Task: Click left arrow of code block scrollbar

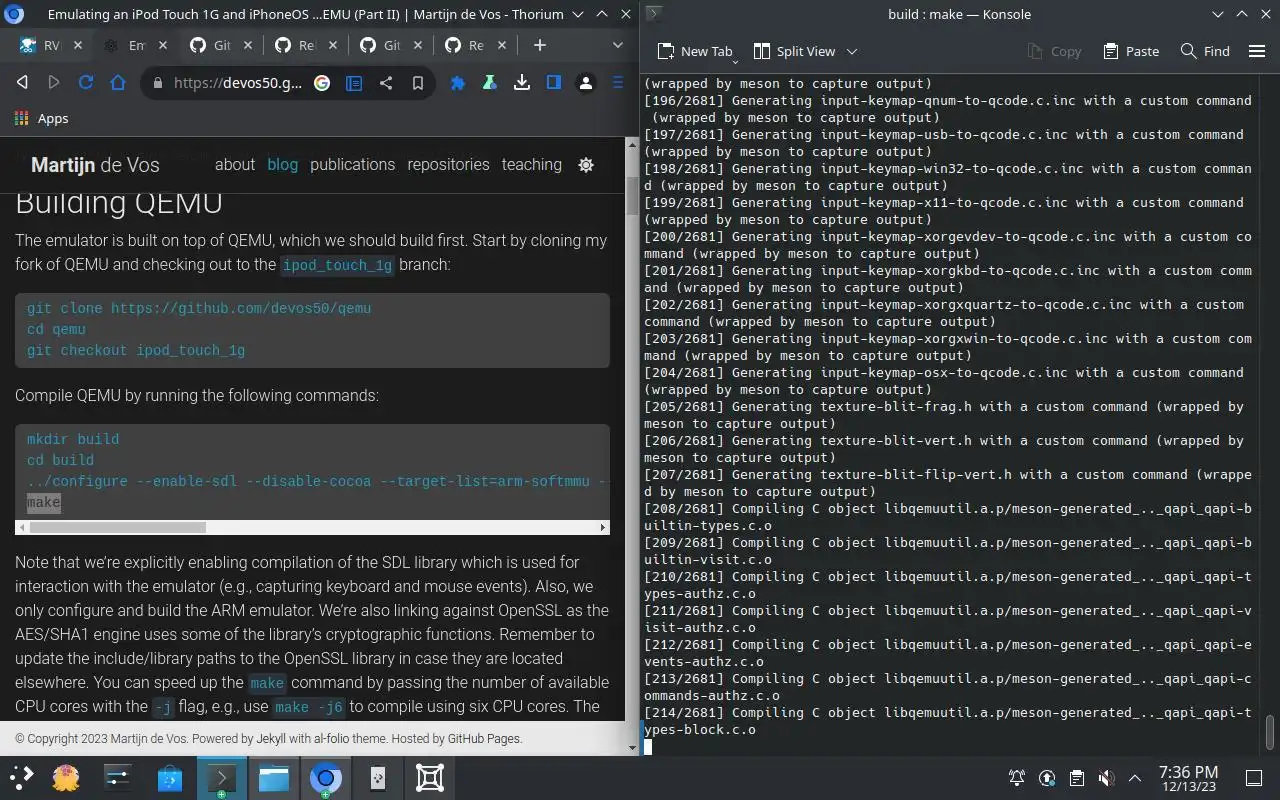Action: point(21,527)
